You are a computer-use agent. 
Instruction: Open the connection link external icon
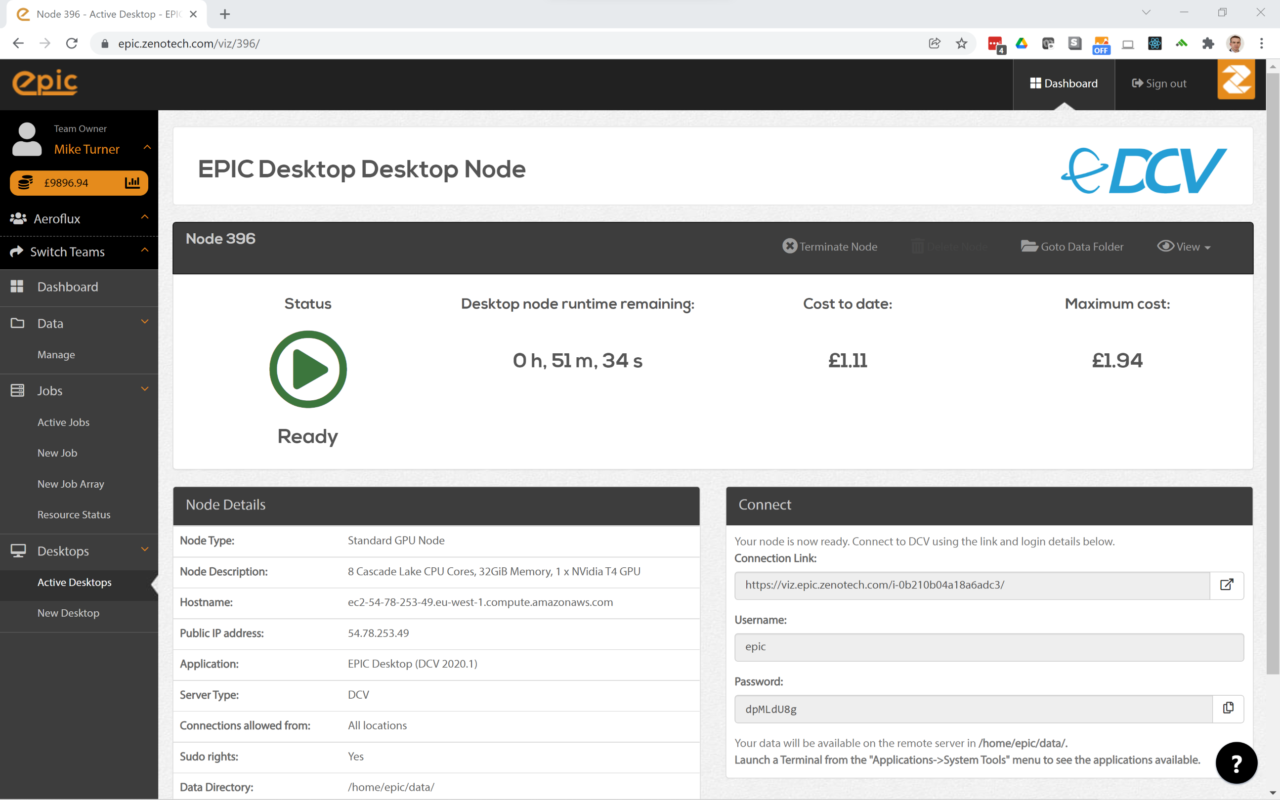(x=1227, y=585)
